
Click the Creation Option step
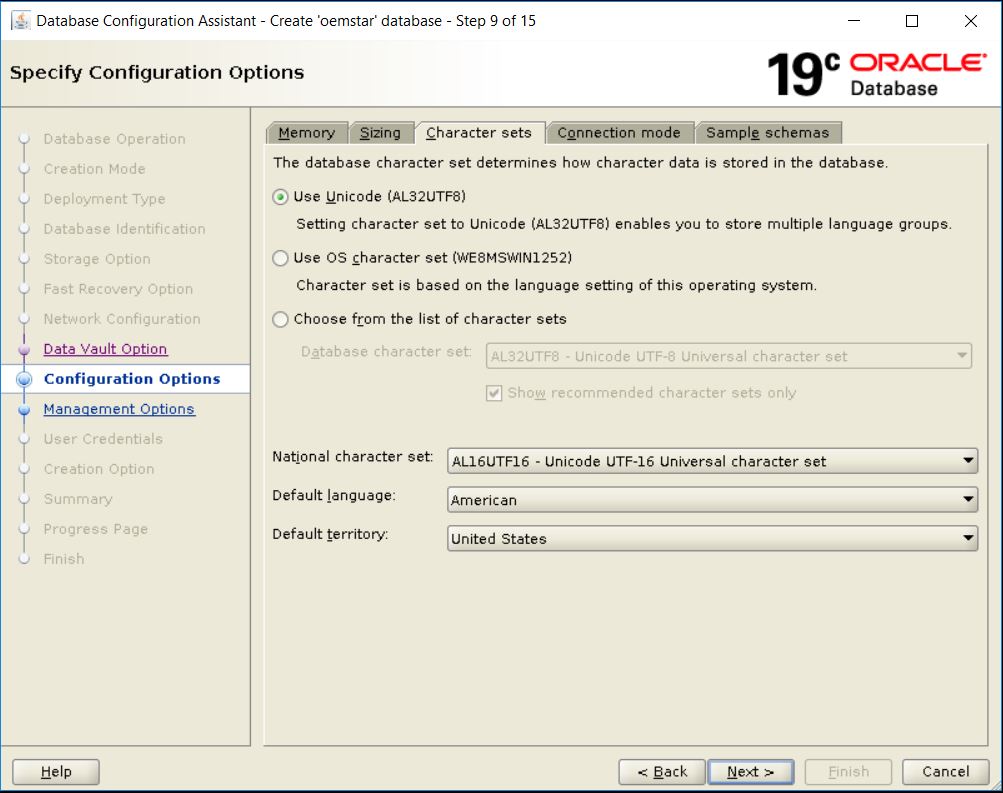click(x=99, y=469)
